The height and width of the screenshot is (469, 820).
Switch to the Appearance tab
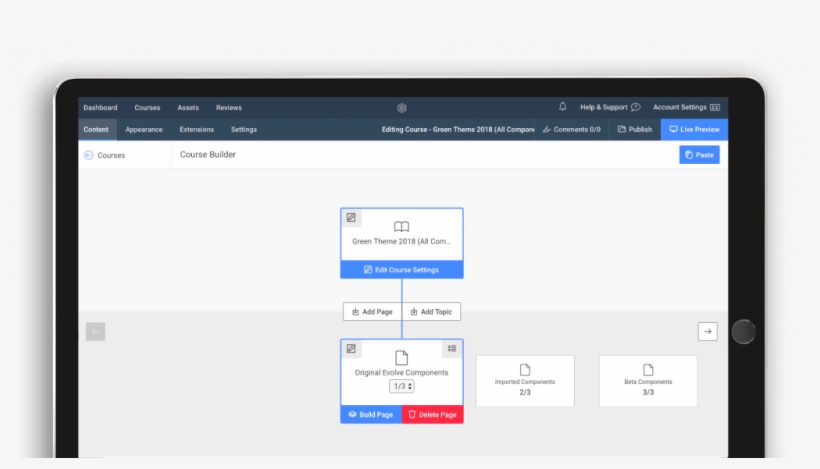[144, 129]
